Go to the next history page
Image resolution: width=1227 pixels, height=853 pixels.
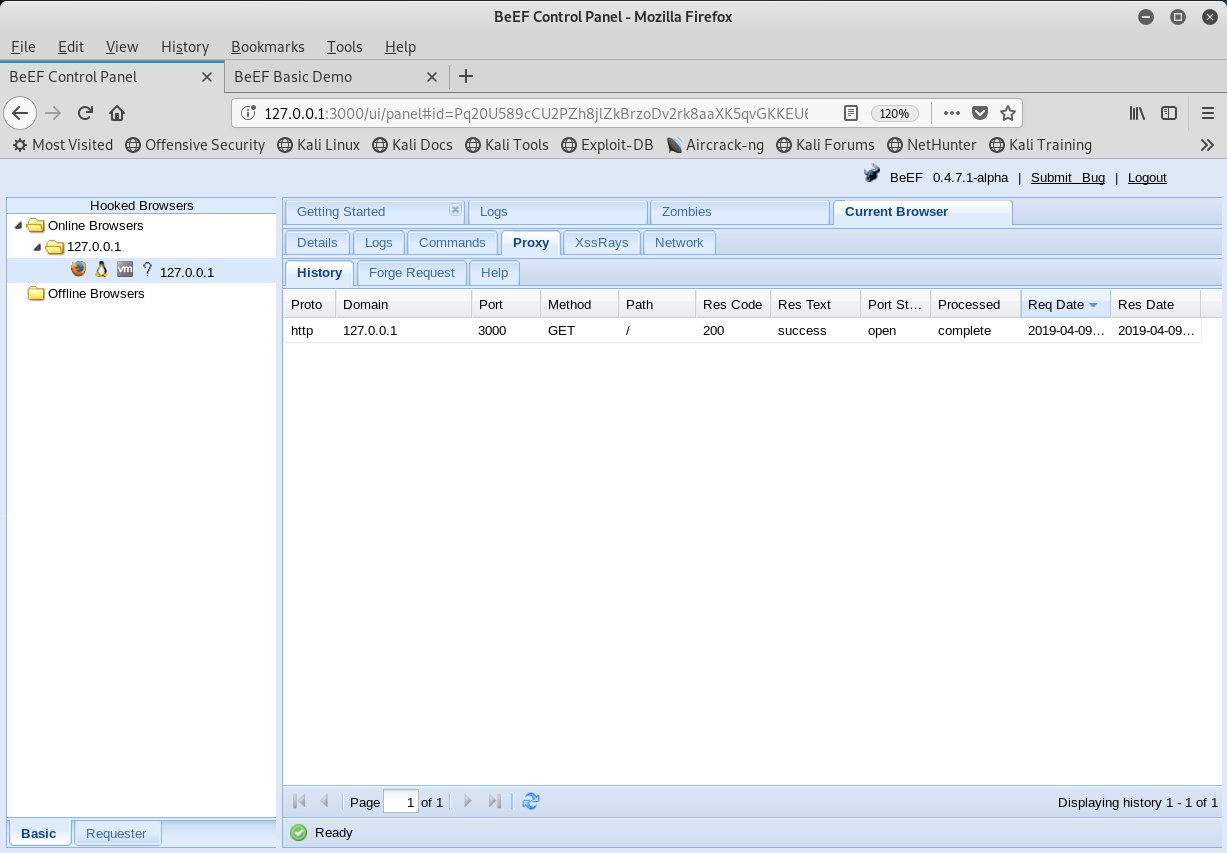[x=468, y=801]
